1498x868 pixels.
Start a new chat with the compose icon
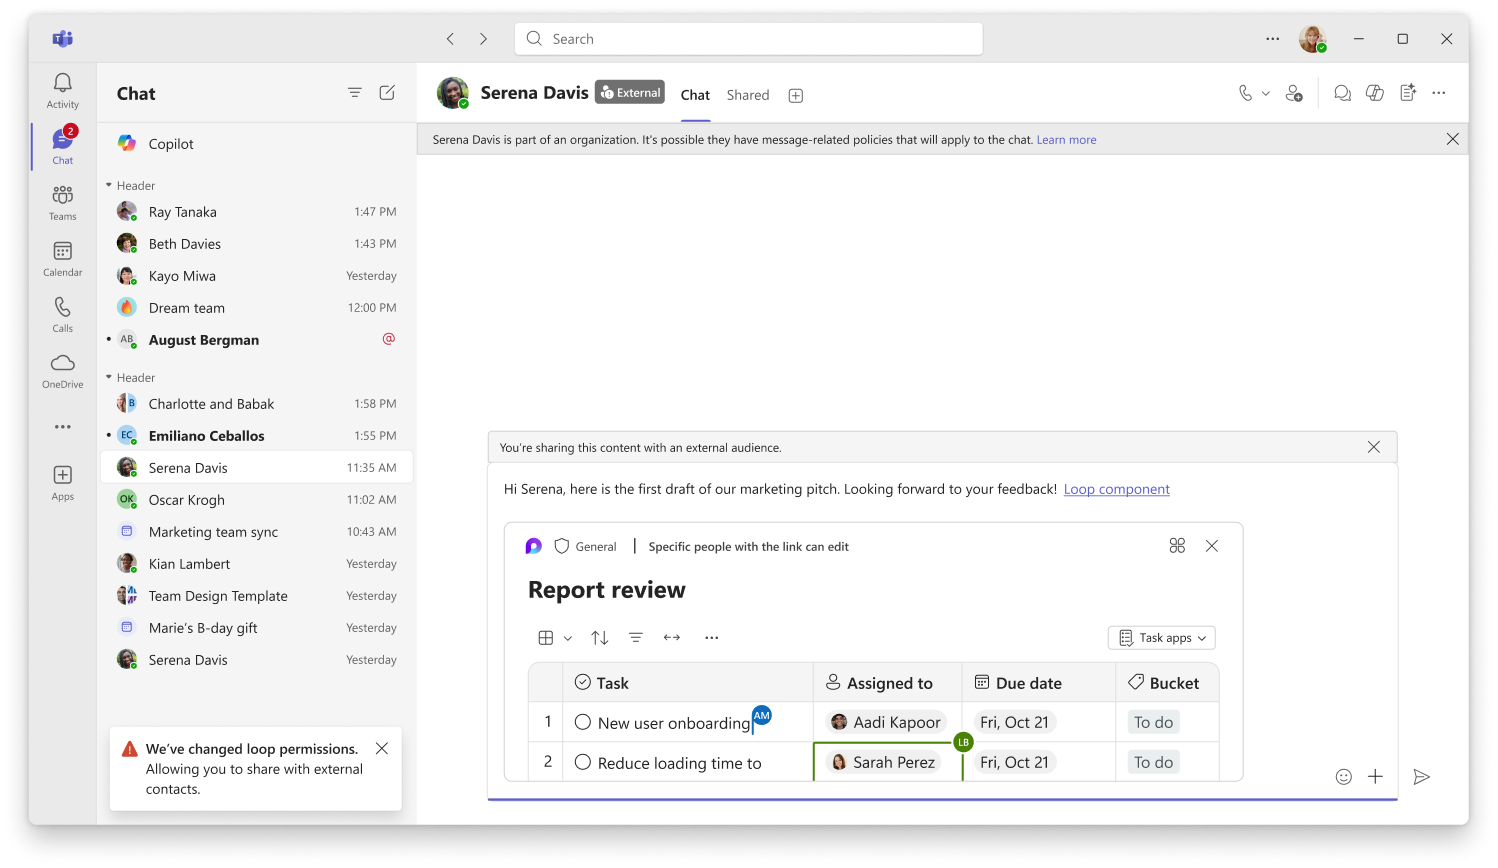(x=387, y=92)
